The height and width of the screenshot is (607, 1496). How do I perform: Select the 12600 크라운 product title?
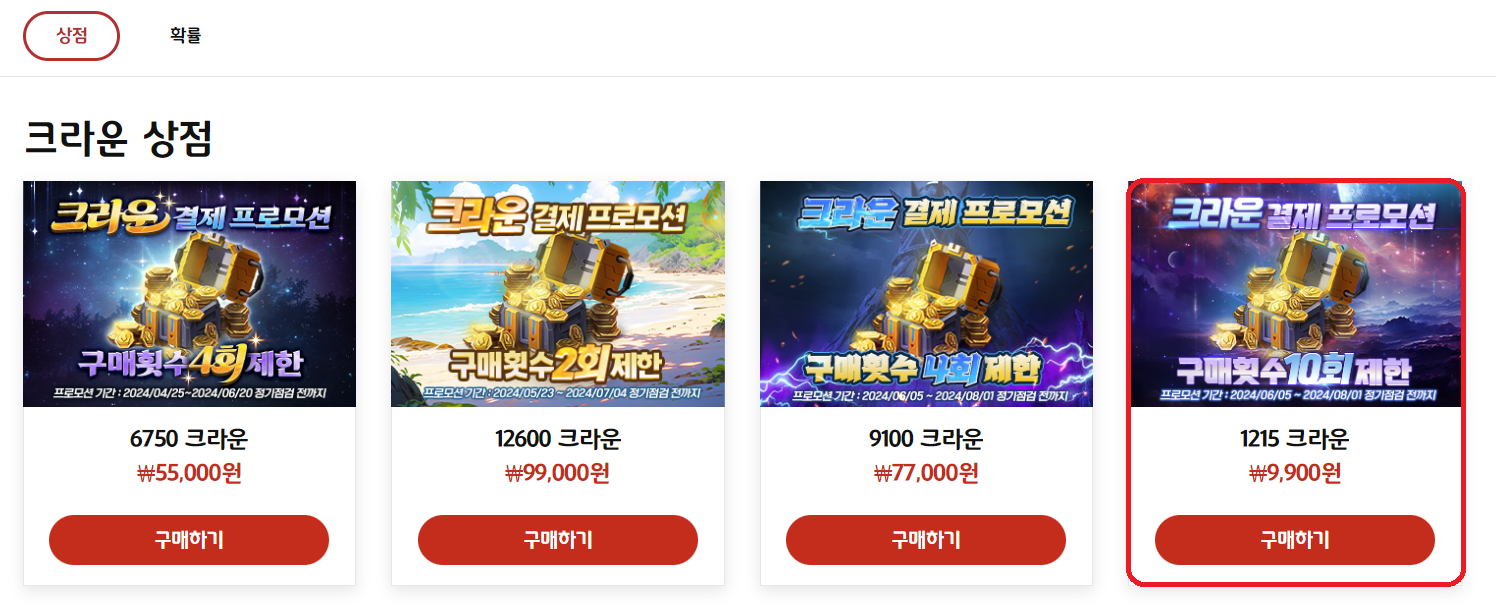coord(558,439)
